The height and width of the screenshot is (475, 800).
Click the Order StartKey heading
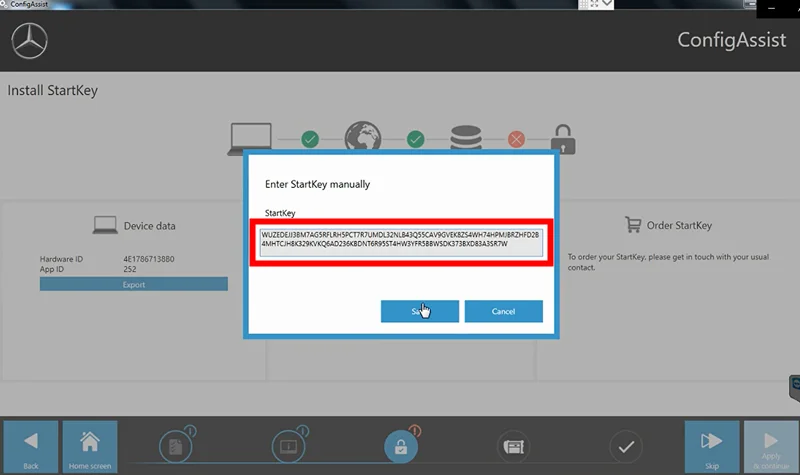[679, 226]
